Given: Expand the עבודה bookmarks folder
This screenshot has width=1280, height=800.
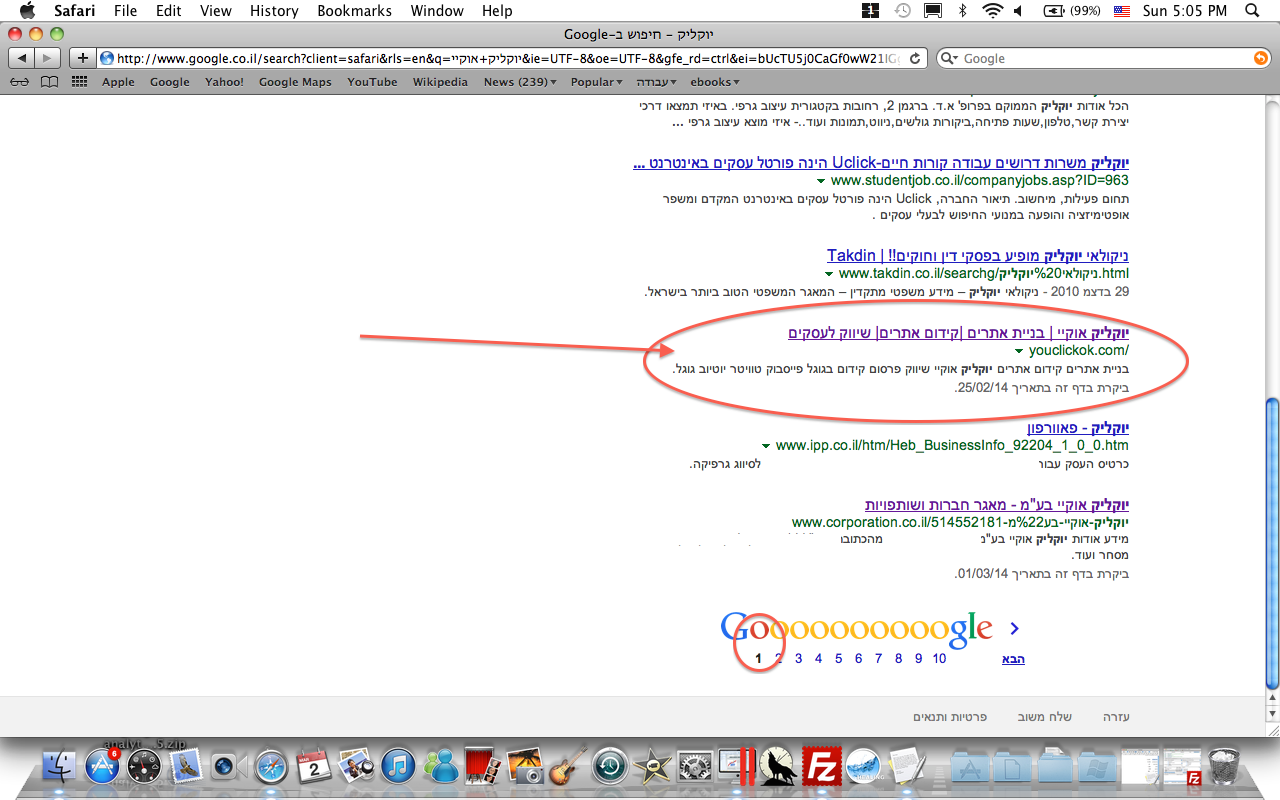Looking at the screenshot, I should [x=657, y=82].
